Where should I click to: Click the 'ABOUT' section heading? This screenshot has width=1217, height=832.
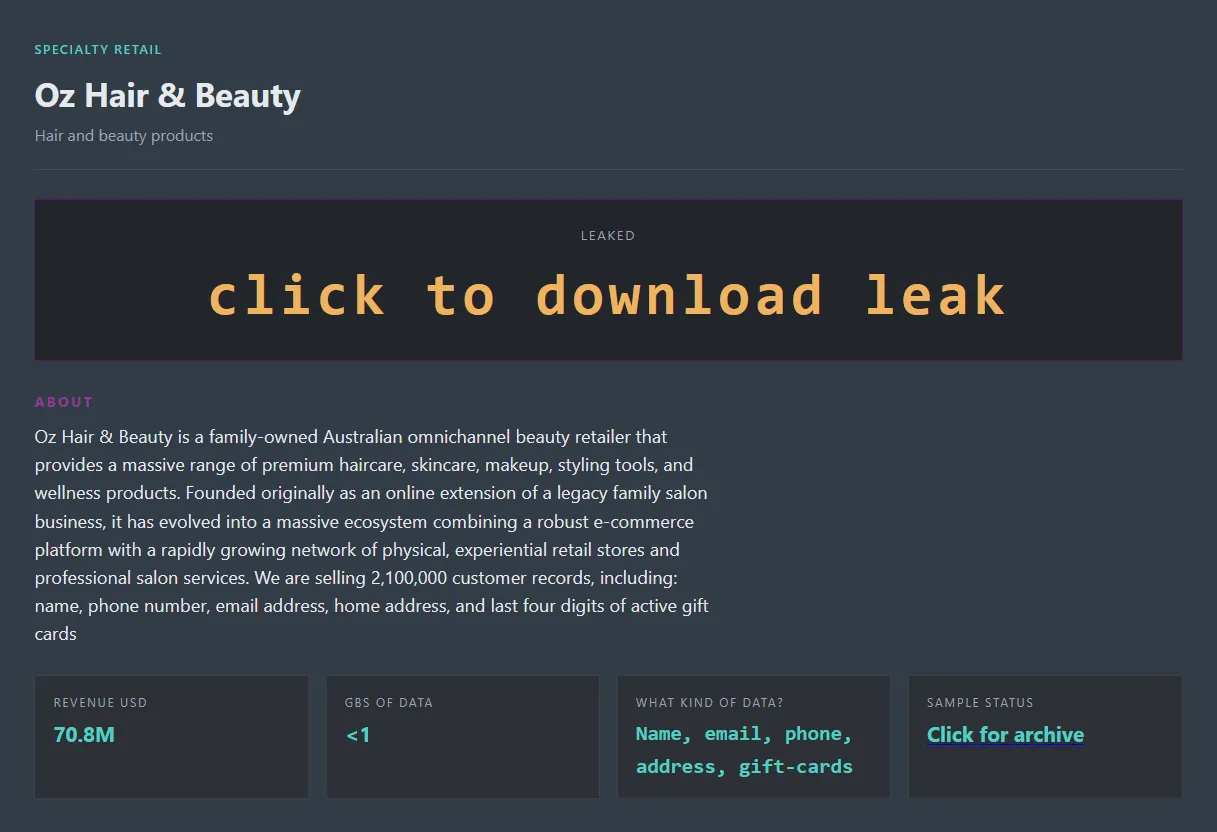(x=64, y=402)
